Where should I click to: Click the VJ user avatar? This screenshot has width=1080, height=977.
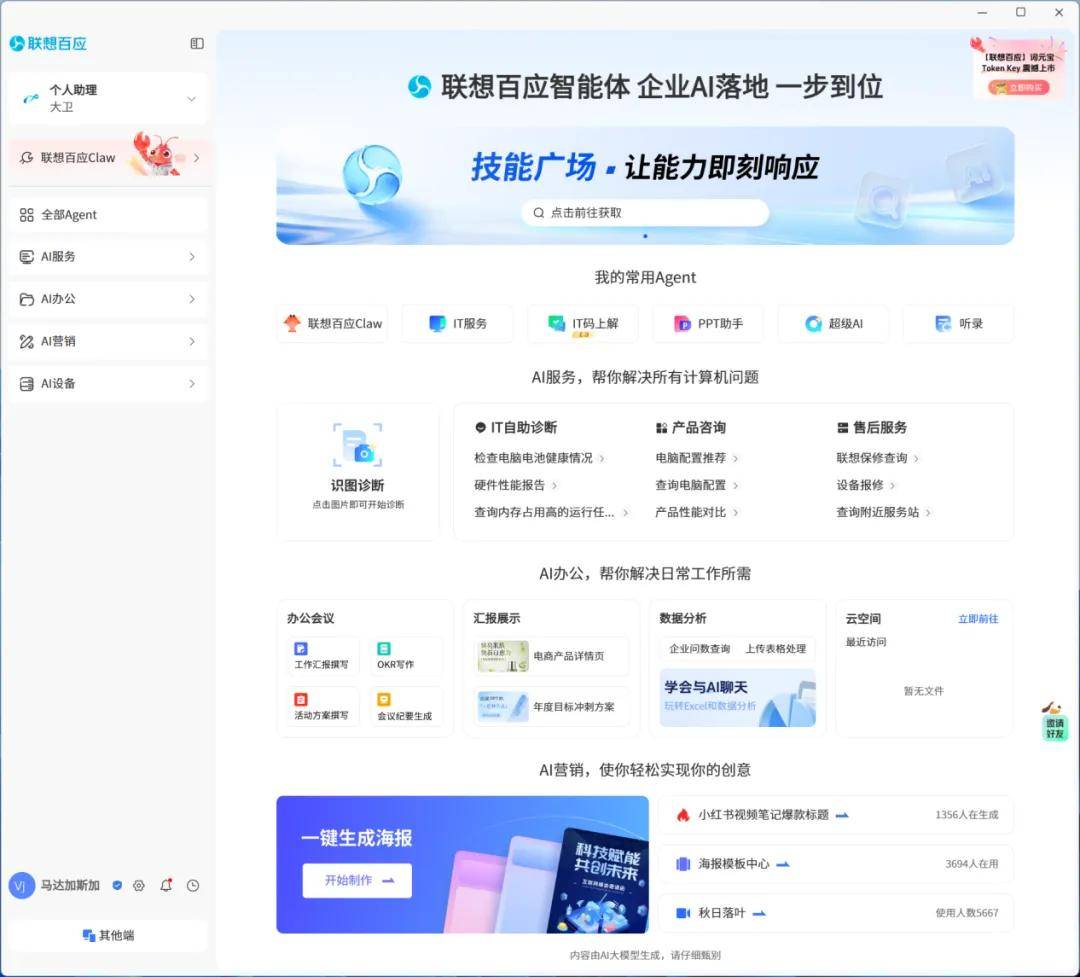coord(21,885)
